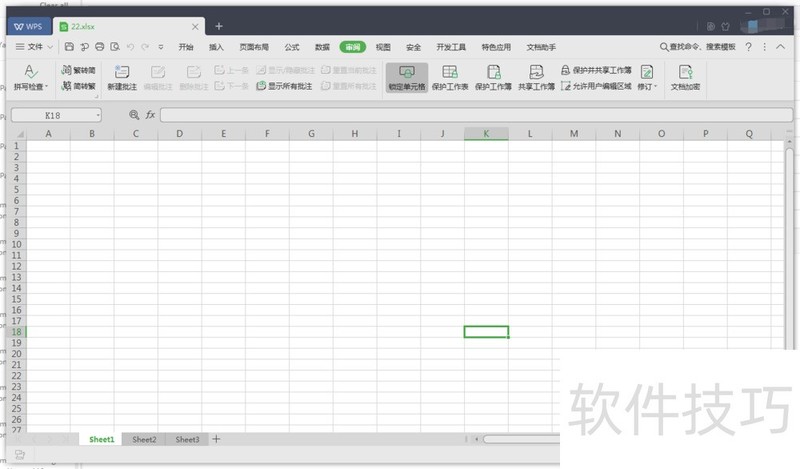Select the 审阅 (Review) tab

point(353,47)
